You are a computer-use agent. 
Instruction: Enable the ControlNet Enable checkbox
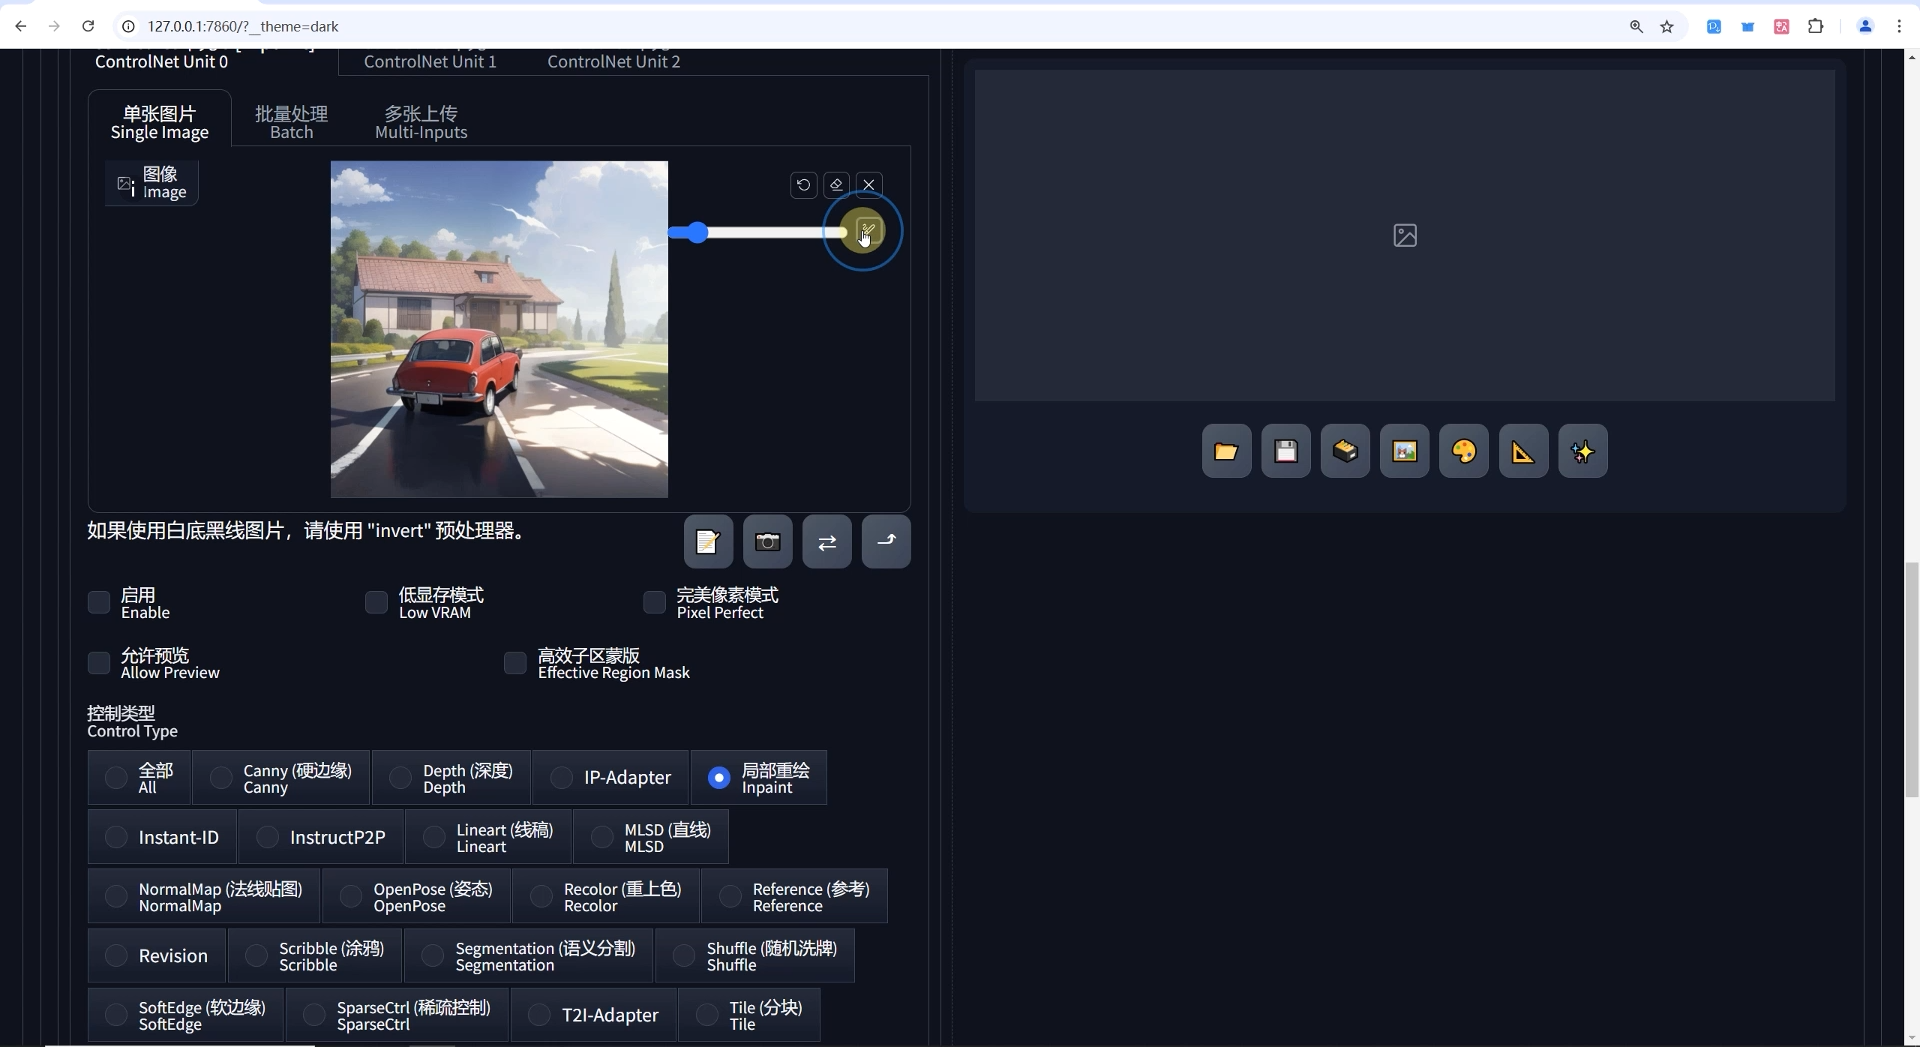click(99, 602)
